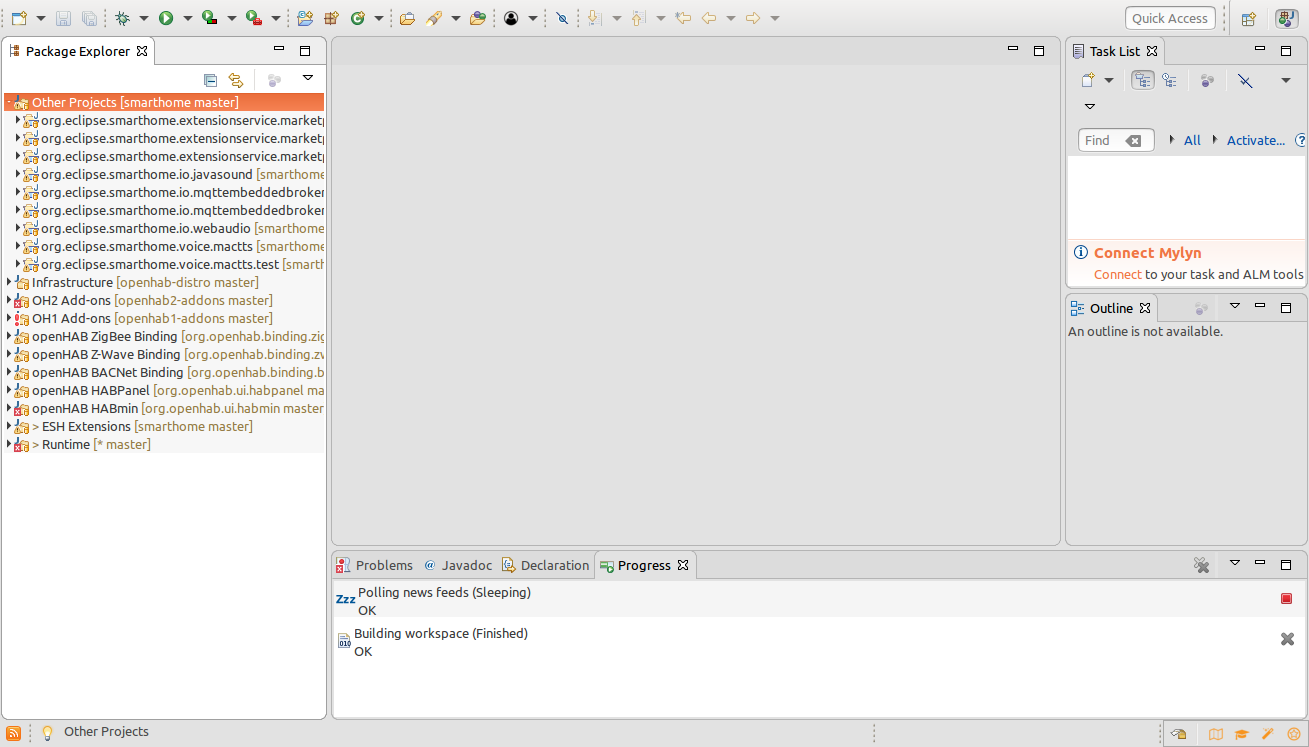Click the green Run button

click(166, 18)
